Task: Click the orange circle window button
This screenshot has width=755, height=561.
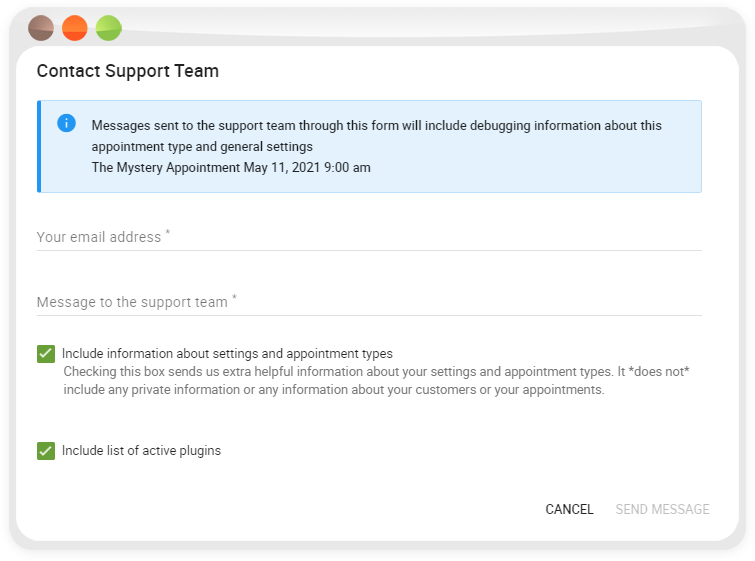Action: [x=75, y=28]
